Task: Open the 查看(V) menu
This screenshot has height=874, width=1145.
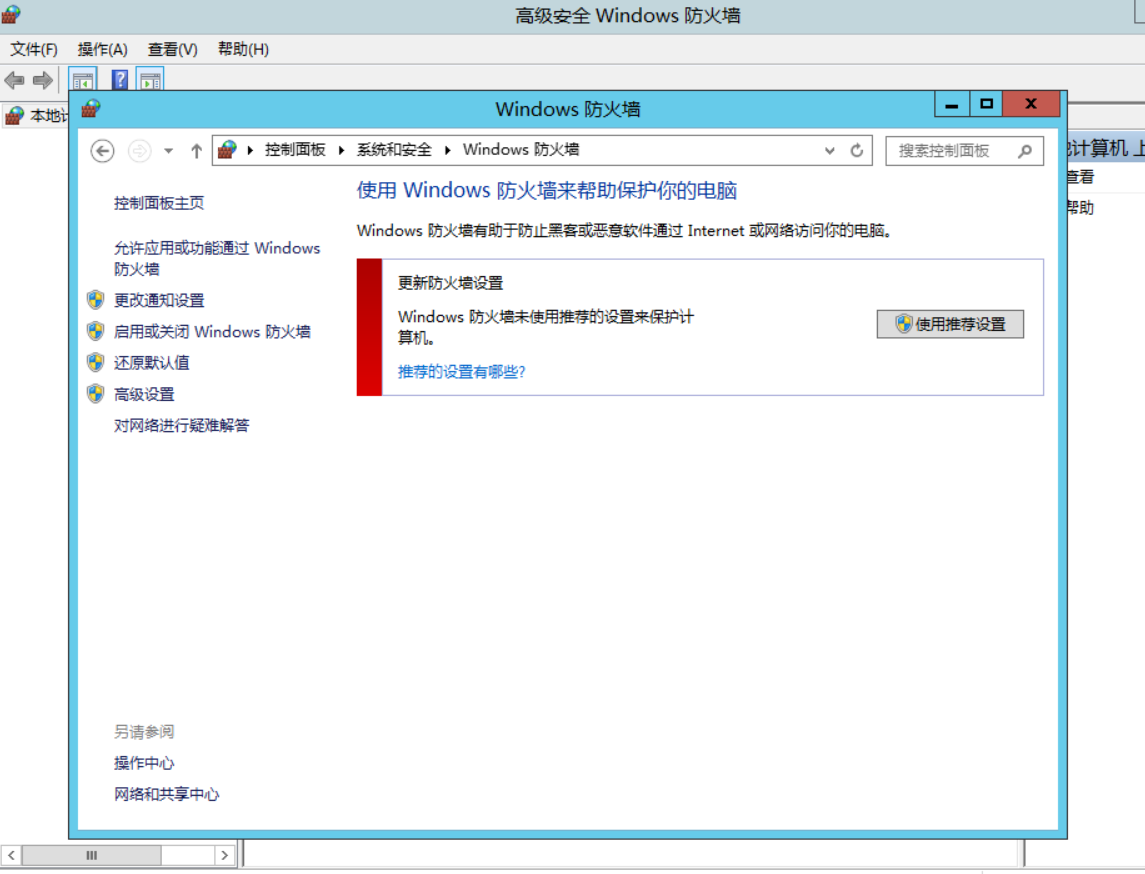Action: (172, 50)
